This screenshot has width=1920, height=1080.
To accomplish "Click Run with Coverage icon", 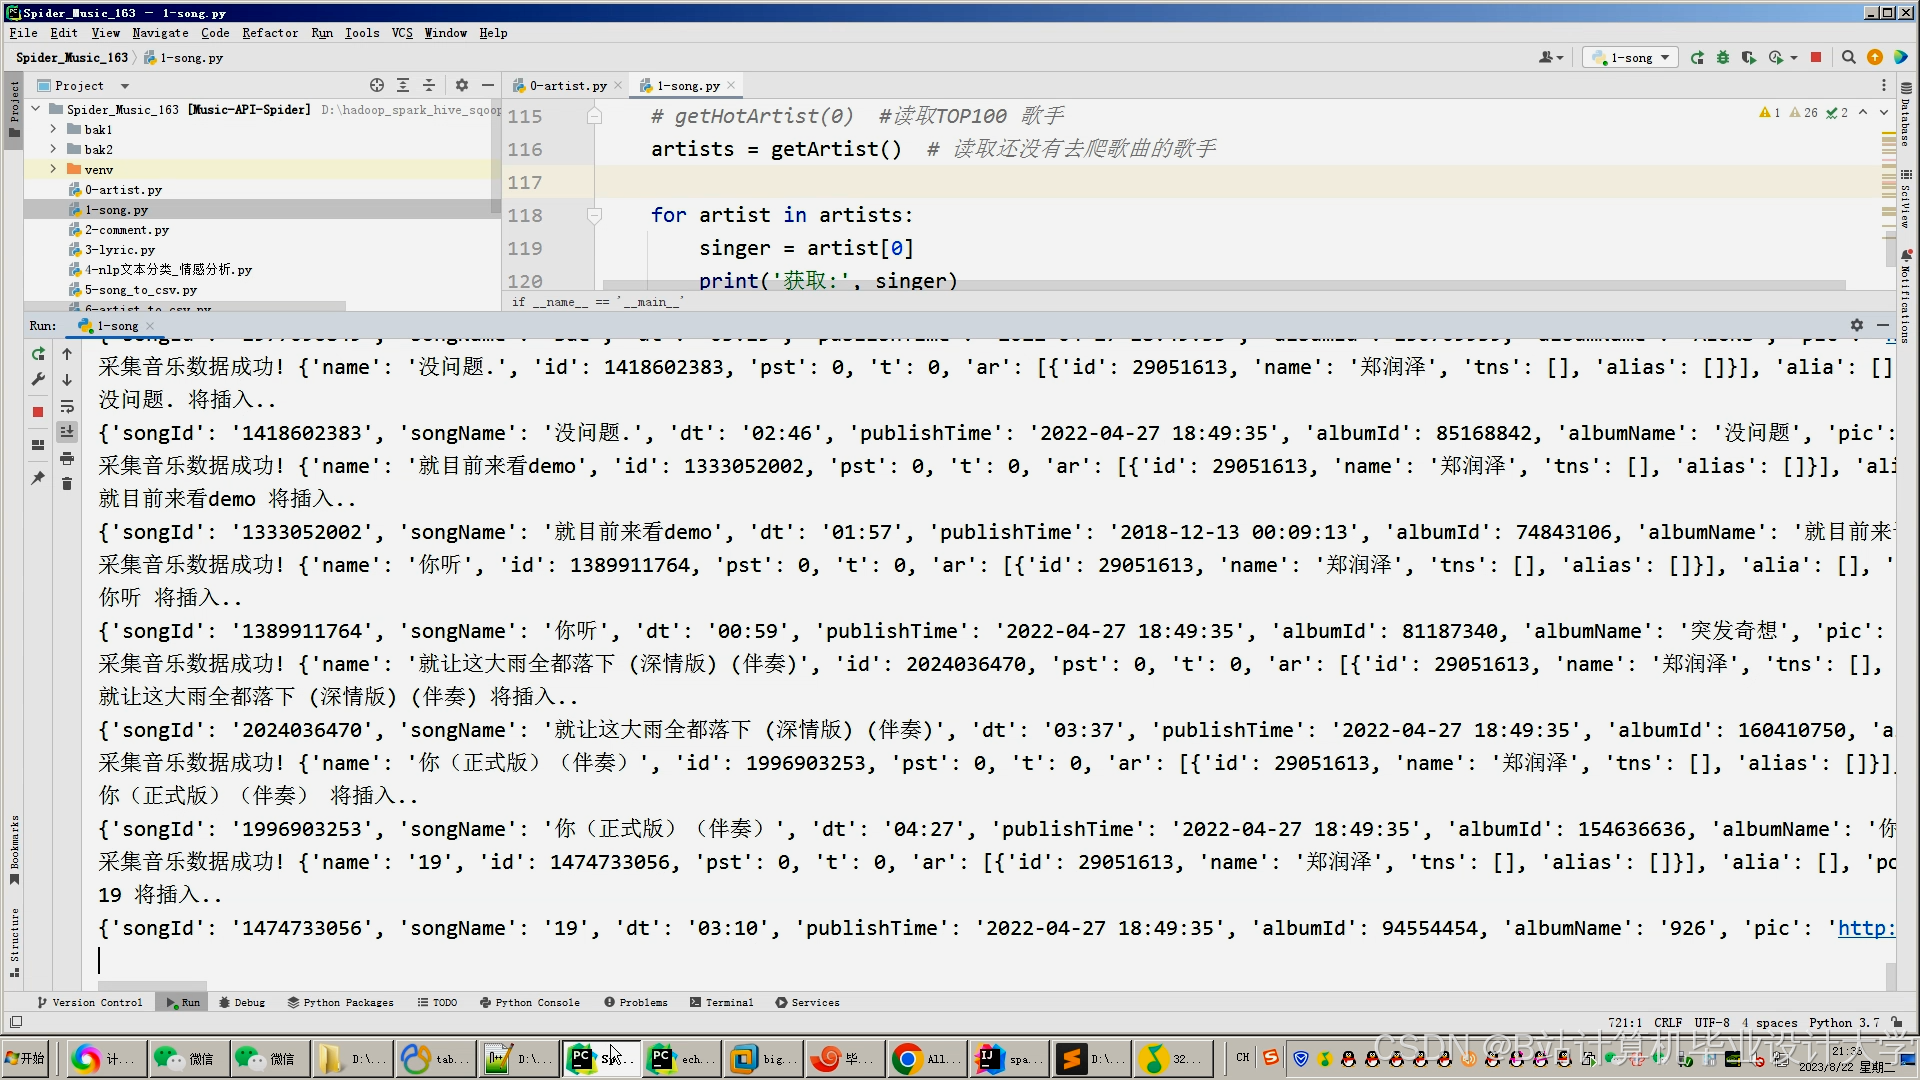I will point(1748,58).
